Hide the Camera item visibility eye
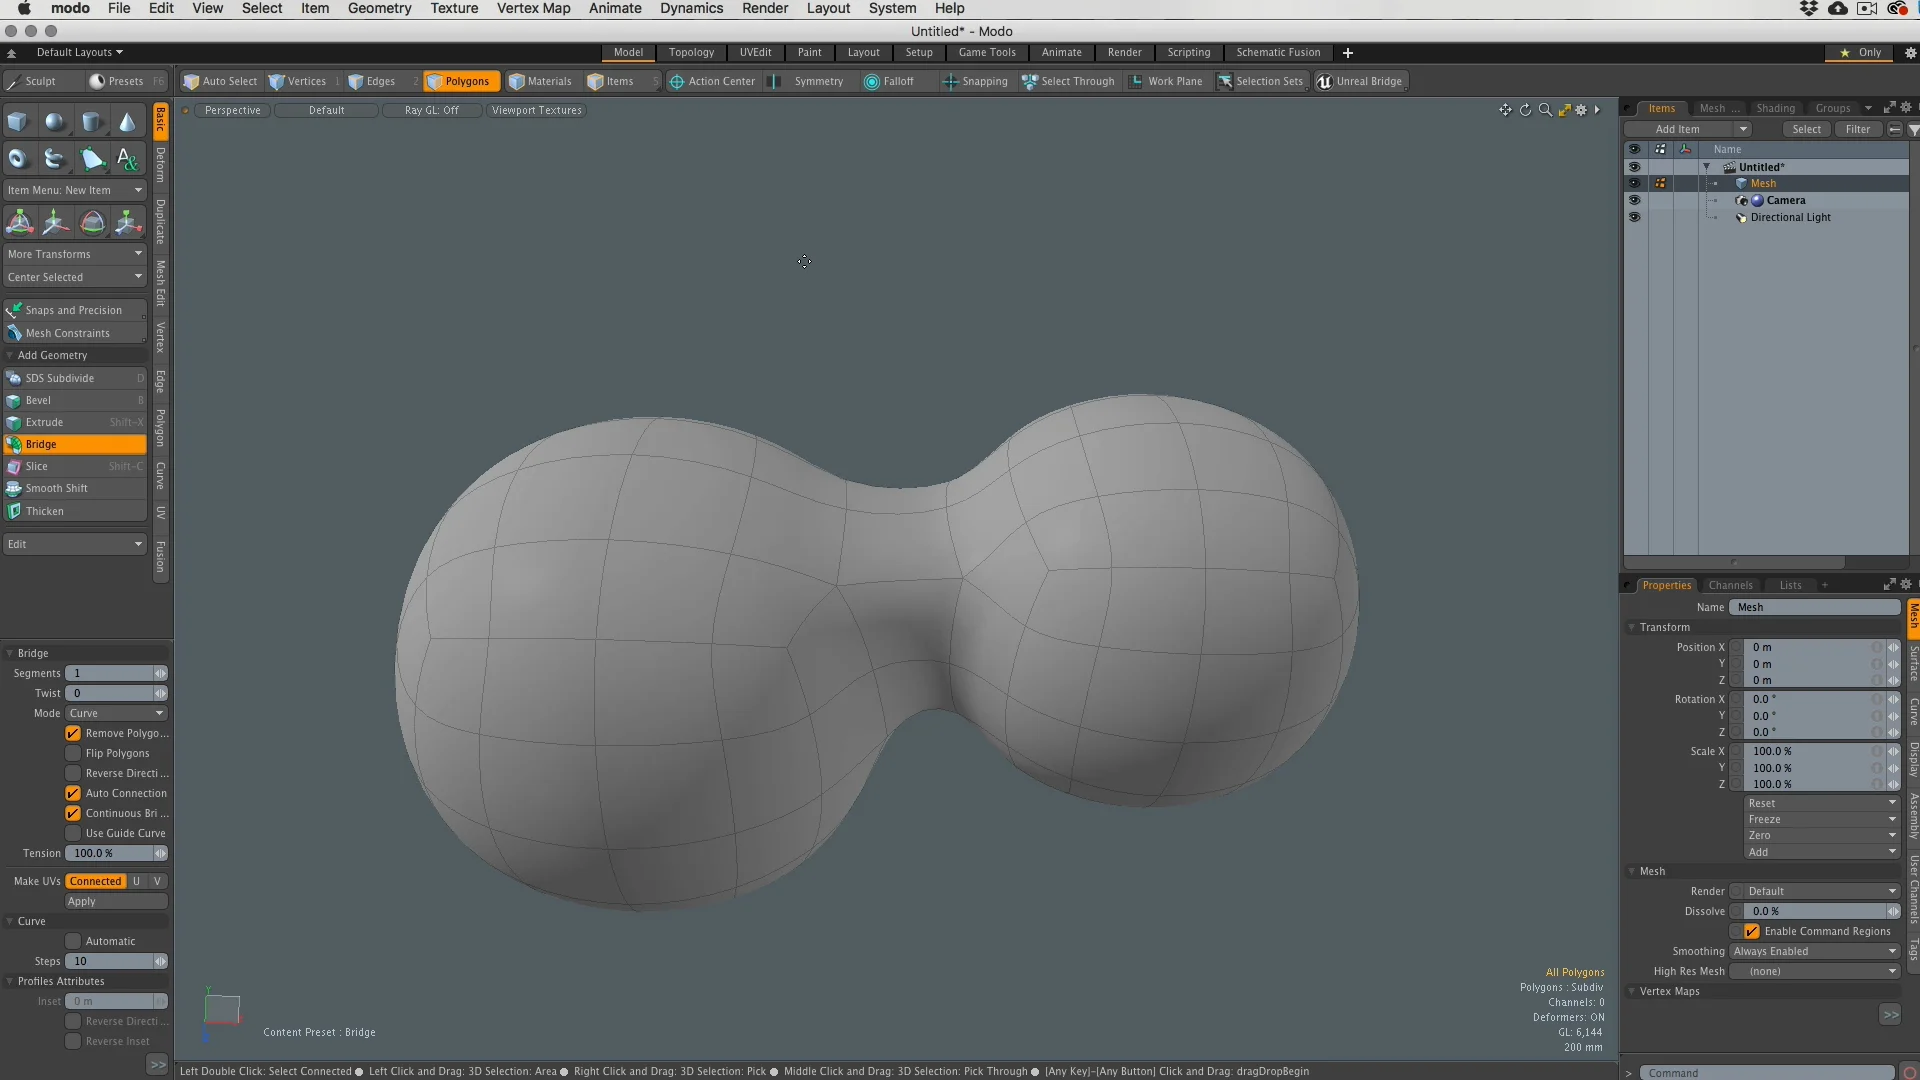 (x=1634, y=200)
